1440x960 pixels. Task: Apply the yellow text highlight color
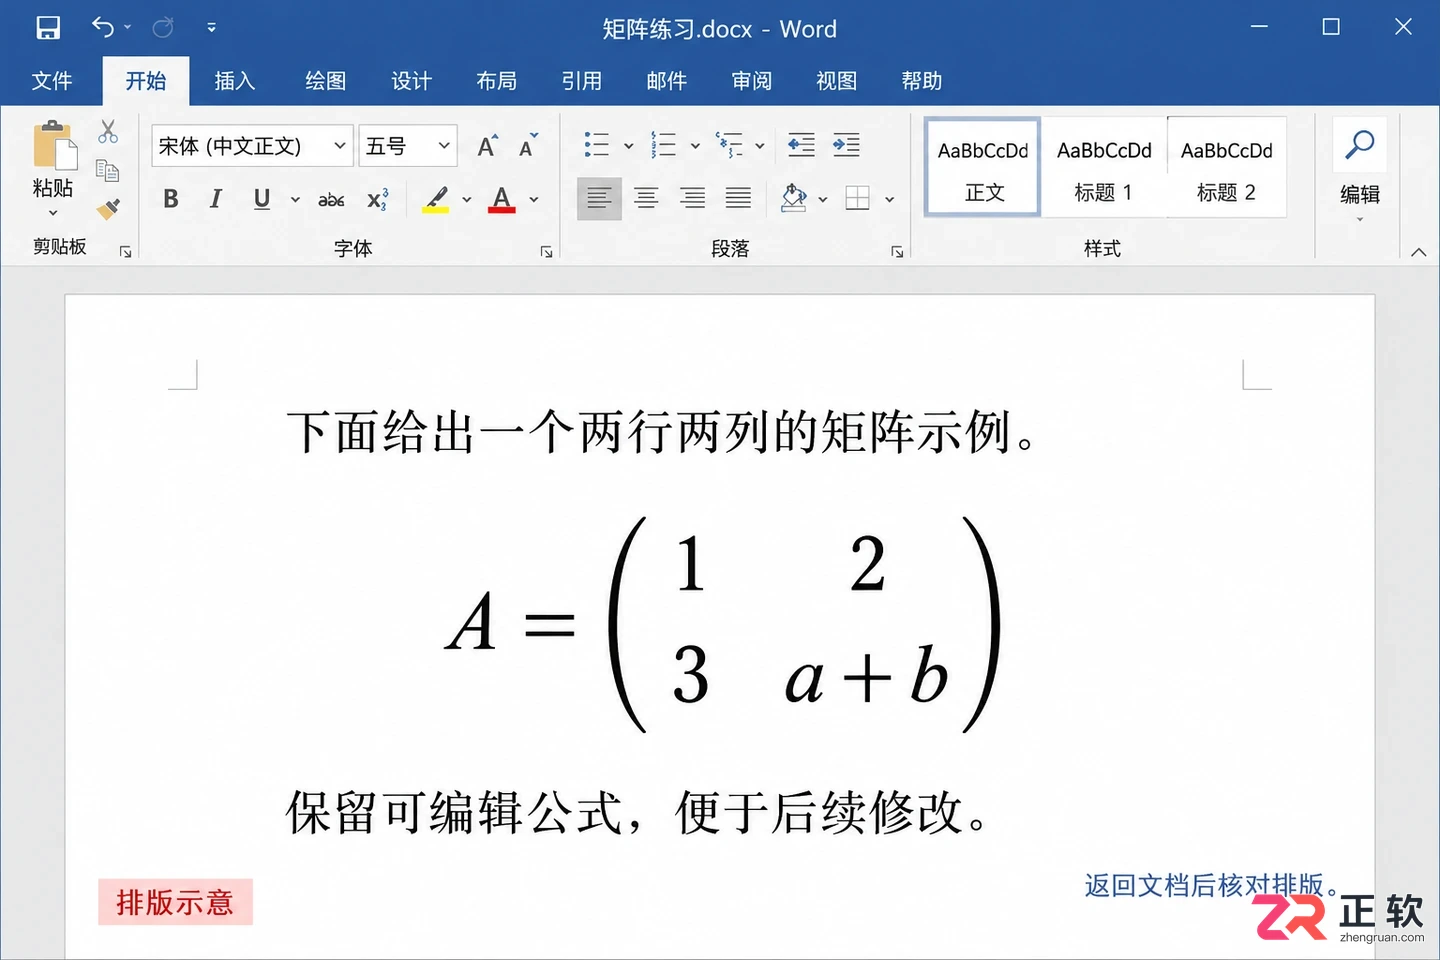coord(435,199)
